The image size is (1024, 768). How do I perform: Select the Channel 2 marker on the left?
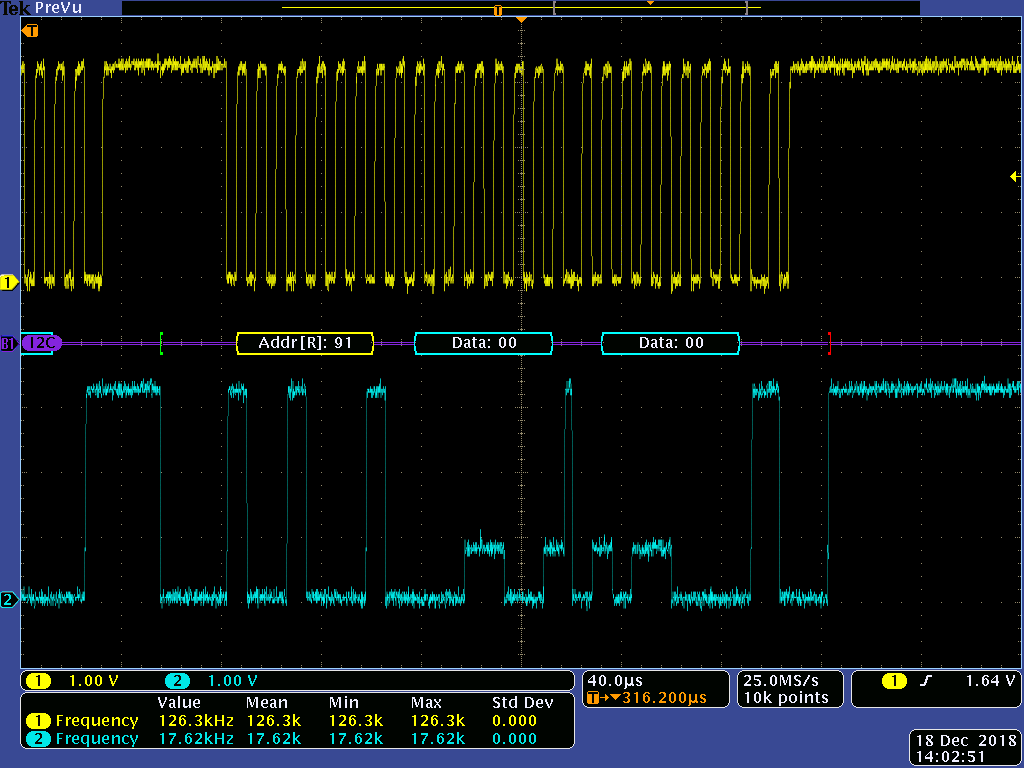pos(10,598)
